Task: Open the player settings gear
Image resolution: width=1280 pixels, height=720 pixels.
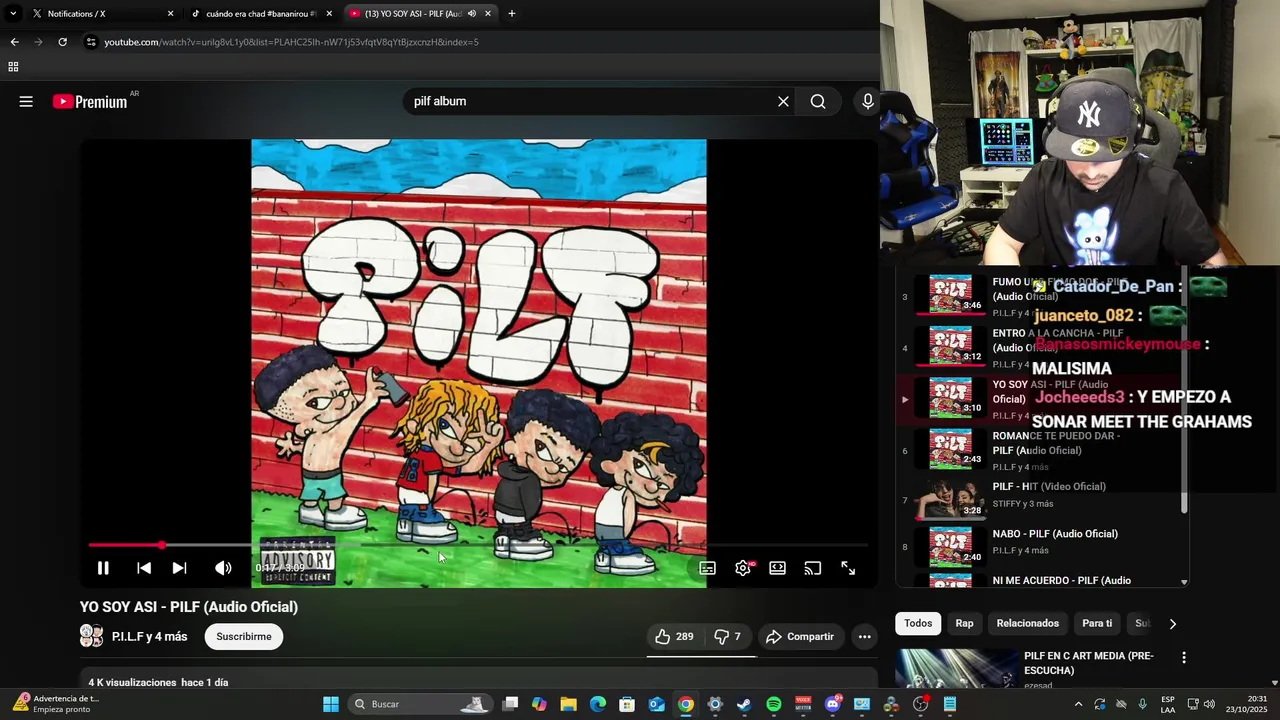Action: pos(743,568)
